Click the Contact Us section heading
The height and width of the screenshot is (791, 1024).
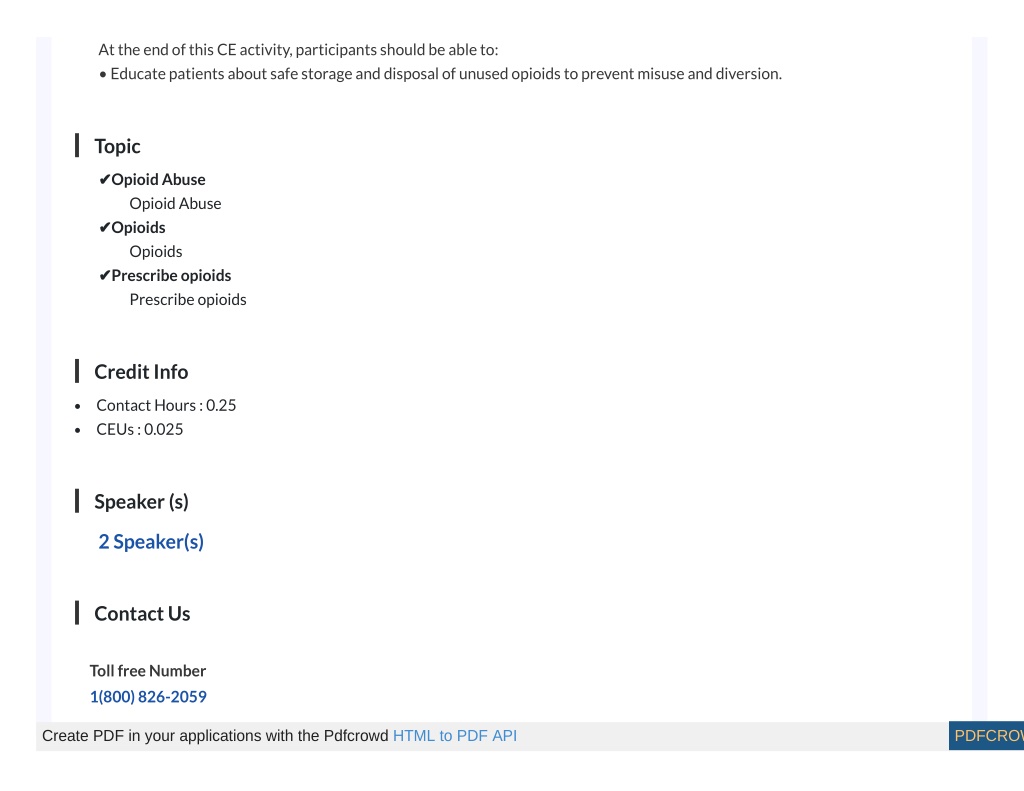click(x=142, y=614)
